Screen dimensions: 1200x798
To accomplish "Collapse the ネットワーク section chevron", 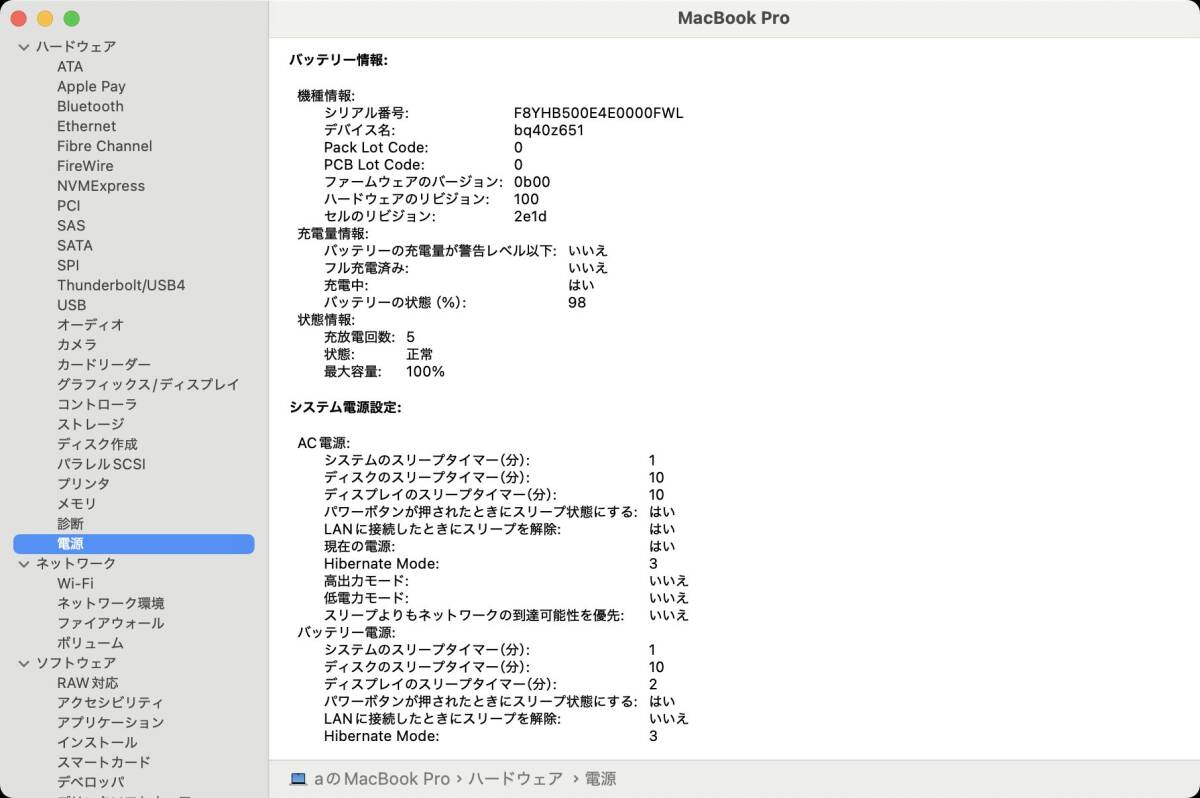I will (24, 564).
